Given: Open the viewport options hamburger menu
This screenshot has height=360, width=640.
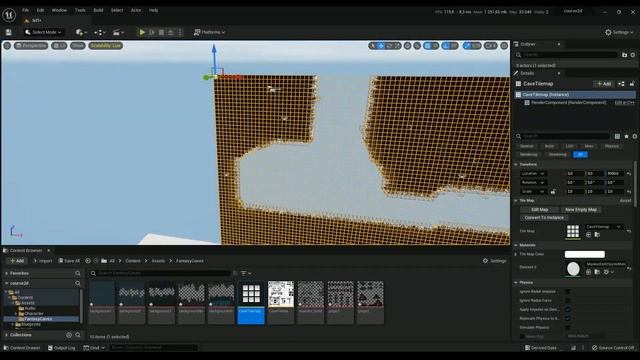Looking at the screenshot, I should point(7,46).
